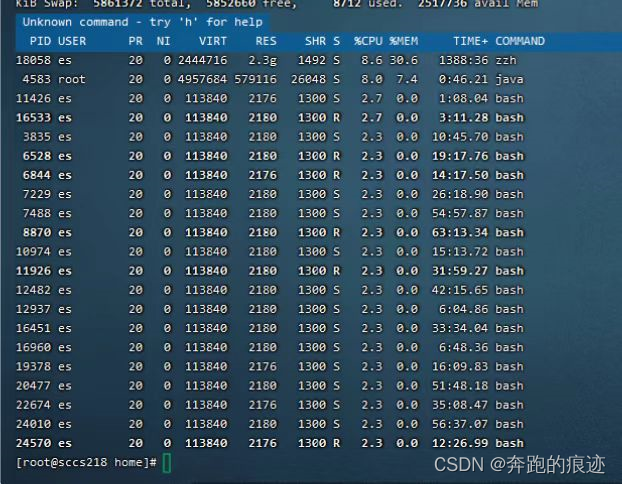This screenshot has width=622, height=484.
Task: Select PID 3835 row
Action: [270, 137]
